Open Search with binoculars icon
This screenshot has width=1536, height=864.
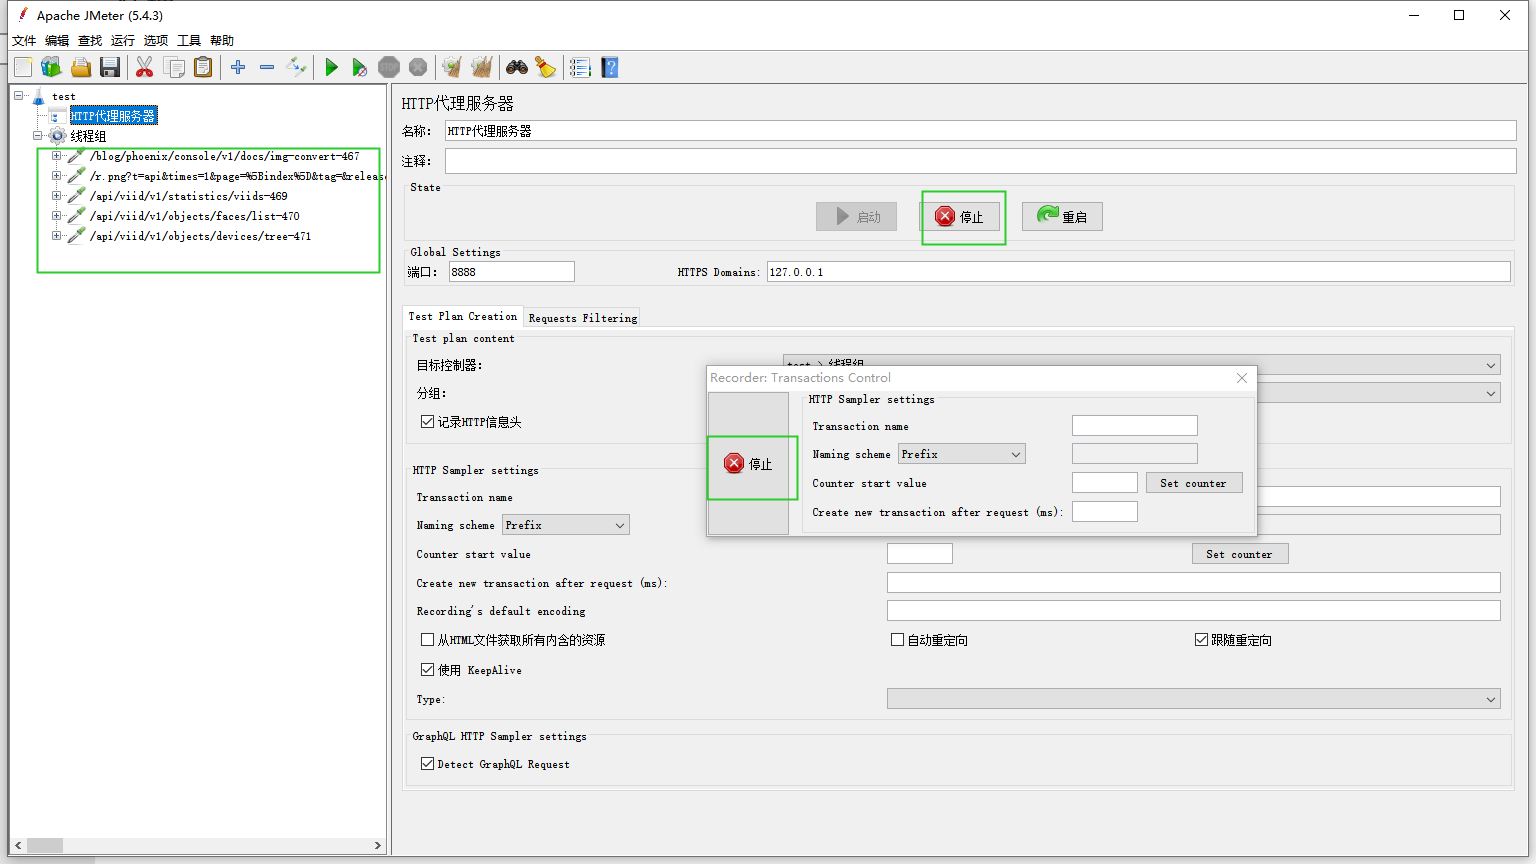(x=517, y=67)
